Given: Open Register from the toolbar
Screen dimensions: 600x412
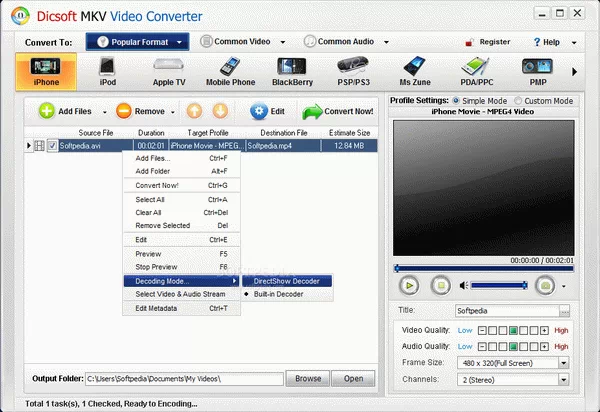Looking at the screenshot, I should pos(488,42).
